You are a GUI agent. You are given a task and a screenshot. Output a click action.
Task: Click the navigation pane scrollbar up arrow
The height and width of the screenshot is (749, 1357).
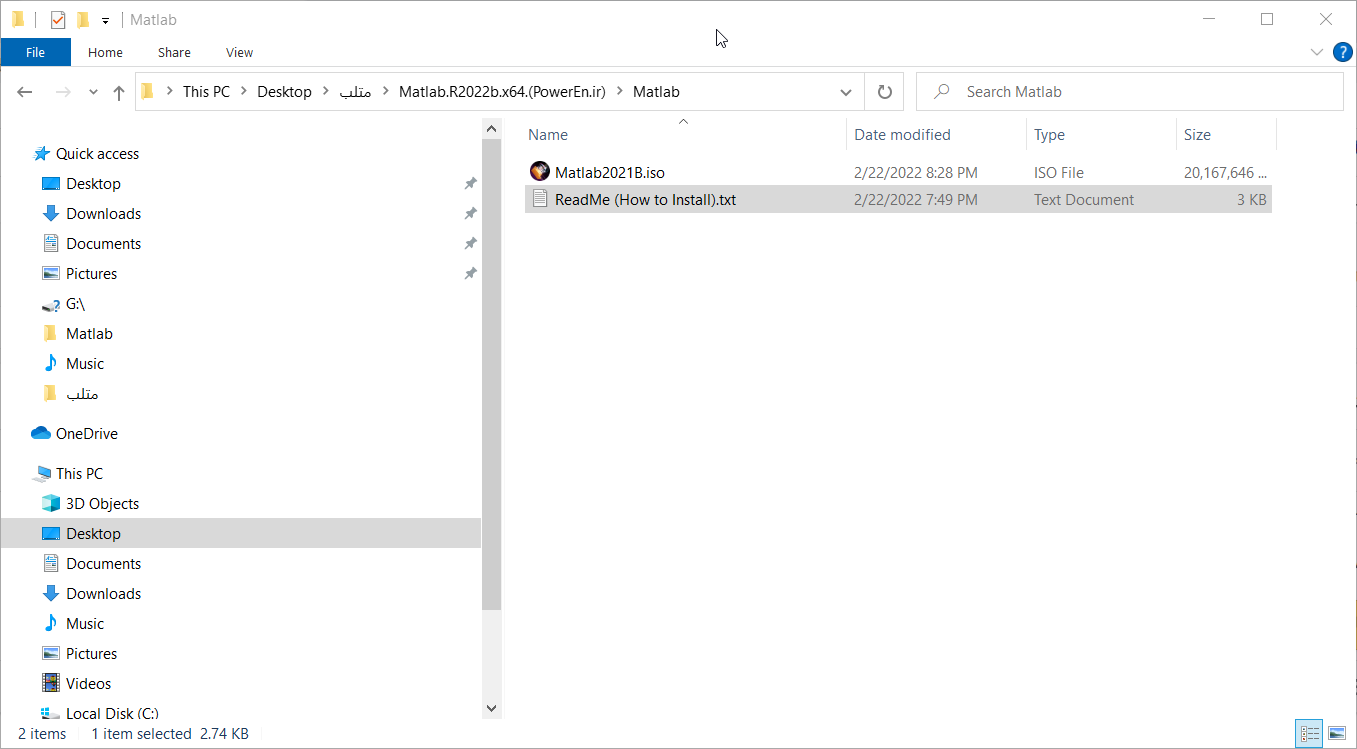click(x=491, y=129)
